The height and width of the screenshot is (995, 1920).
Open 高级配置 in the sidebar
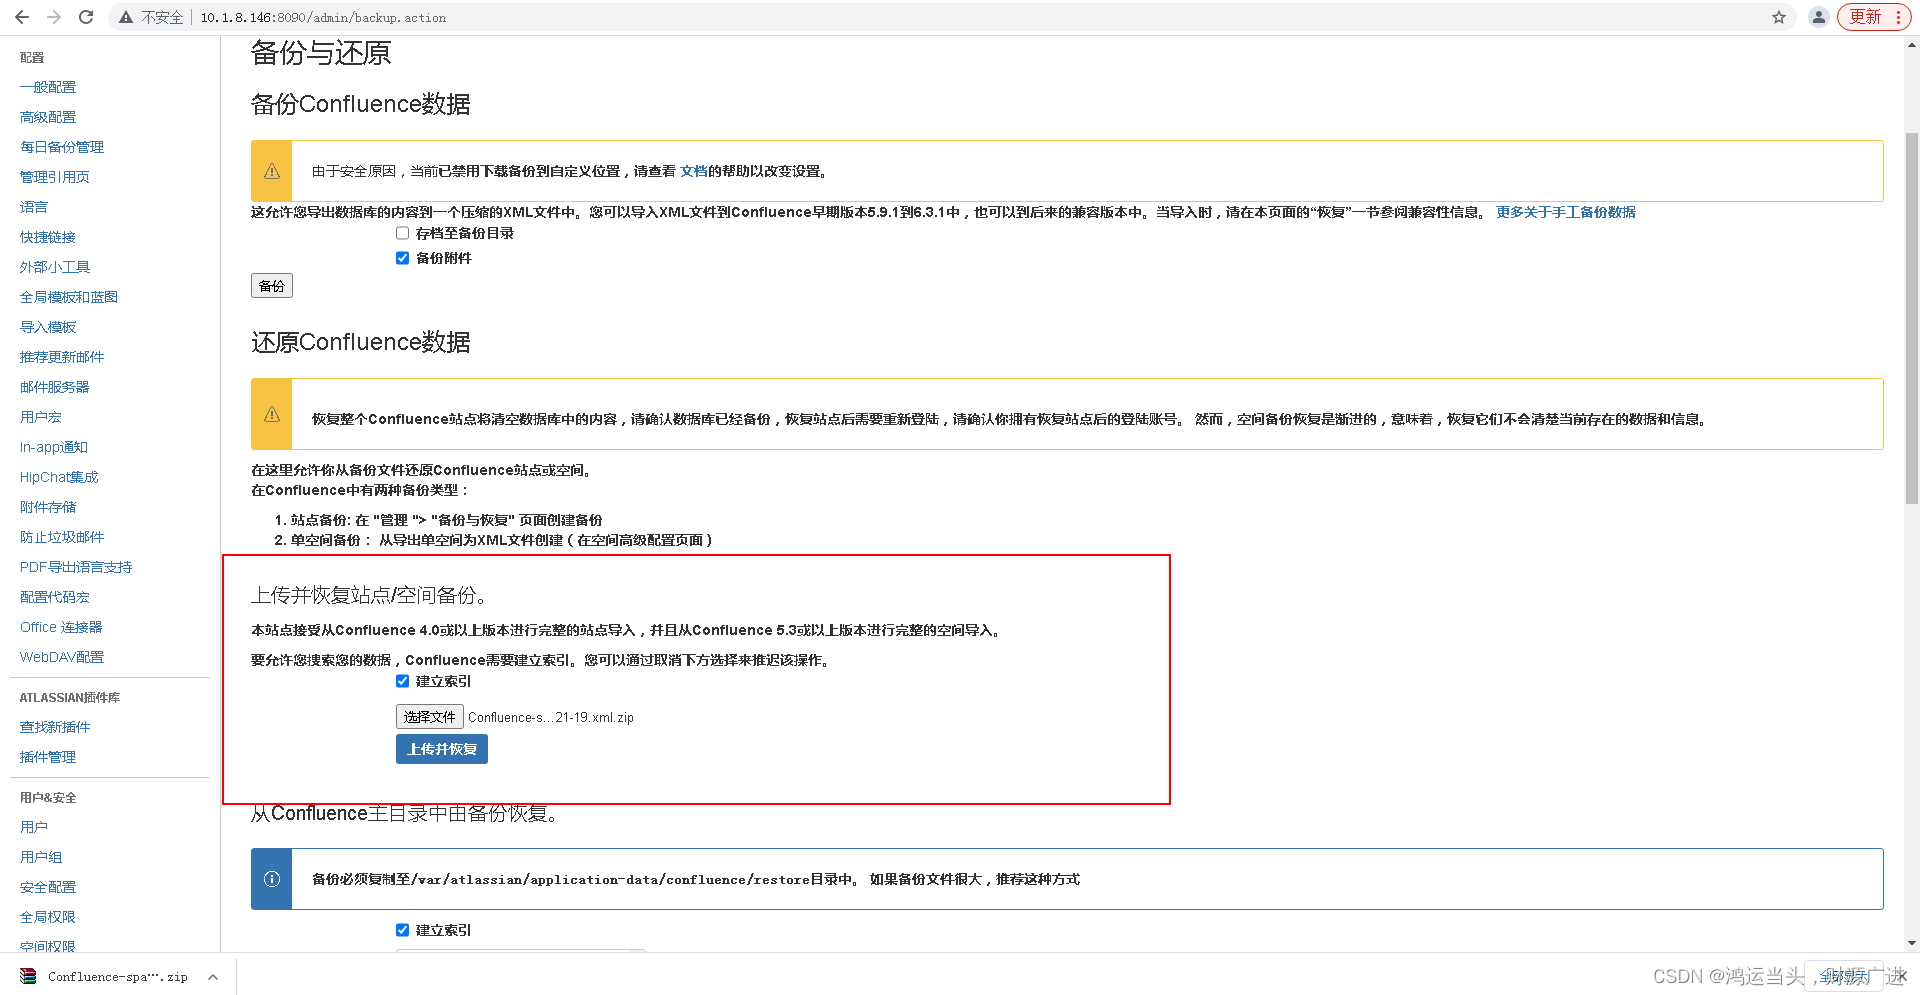pos(48,117)
